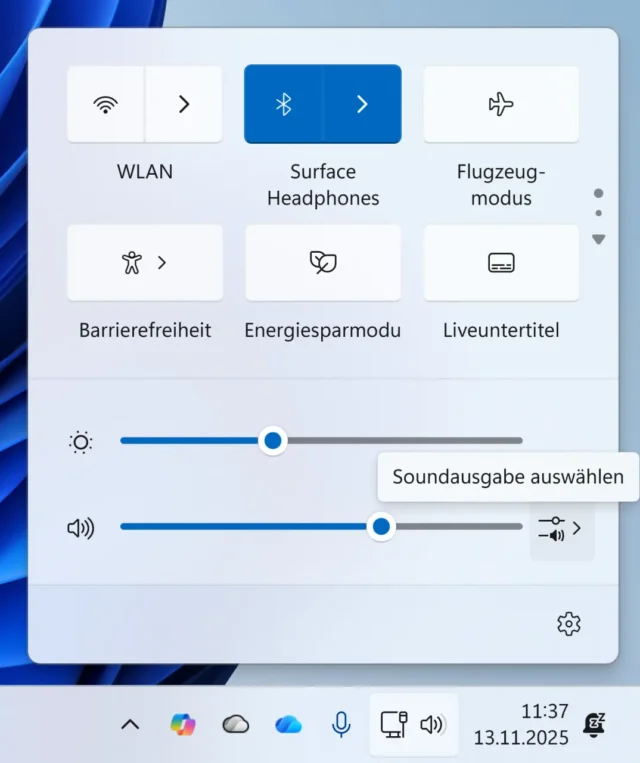This screenshot has height=763, width=640.
Task: Open Soundausgabe auswählen output selector
Action: 562,528
